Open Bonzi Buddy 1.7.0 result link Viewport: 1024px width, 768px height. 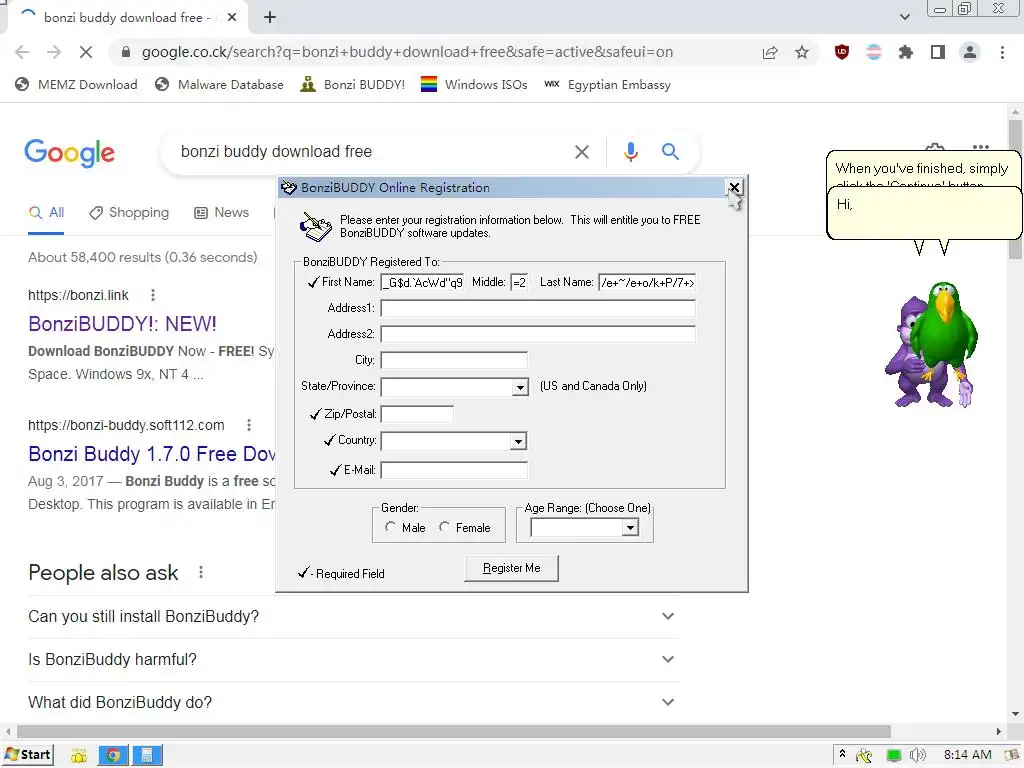pyautogui.click(x=152, y=454)
